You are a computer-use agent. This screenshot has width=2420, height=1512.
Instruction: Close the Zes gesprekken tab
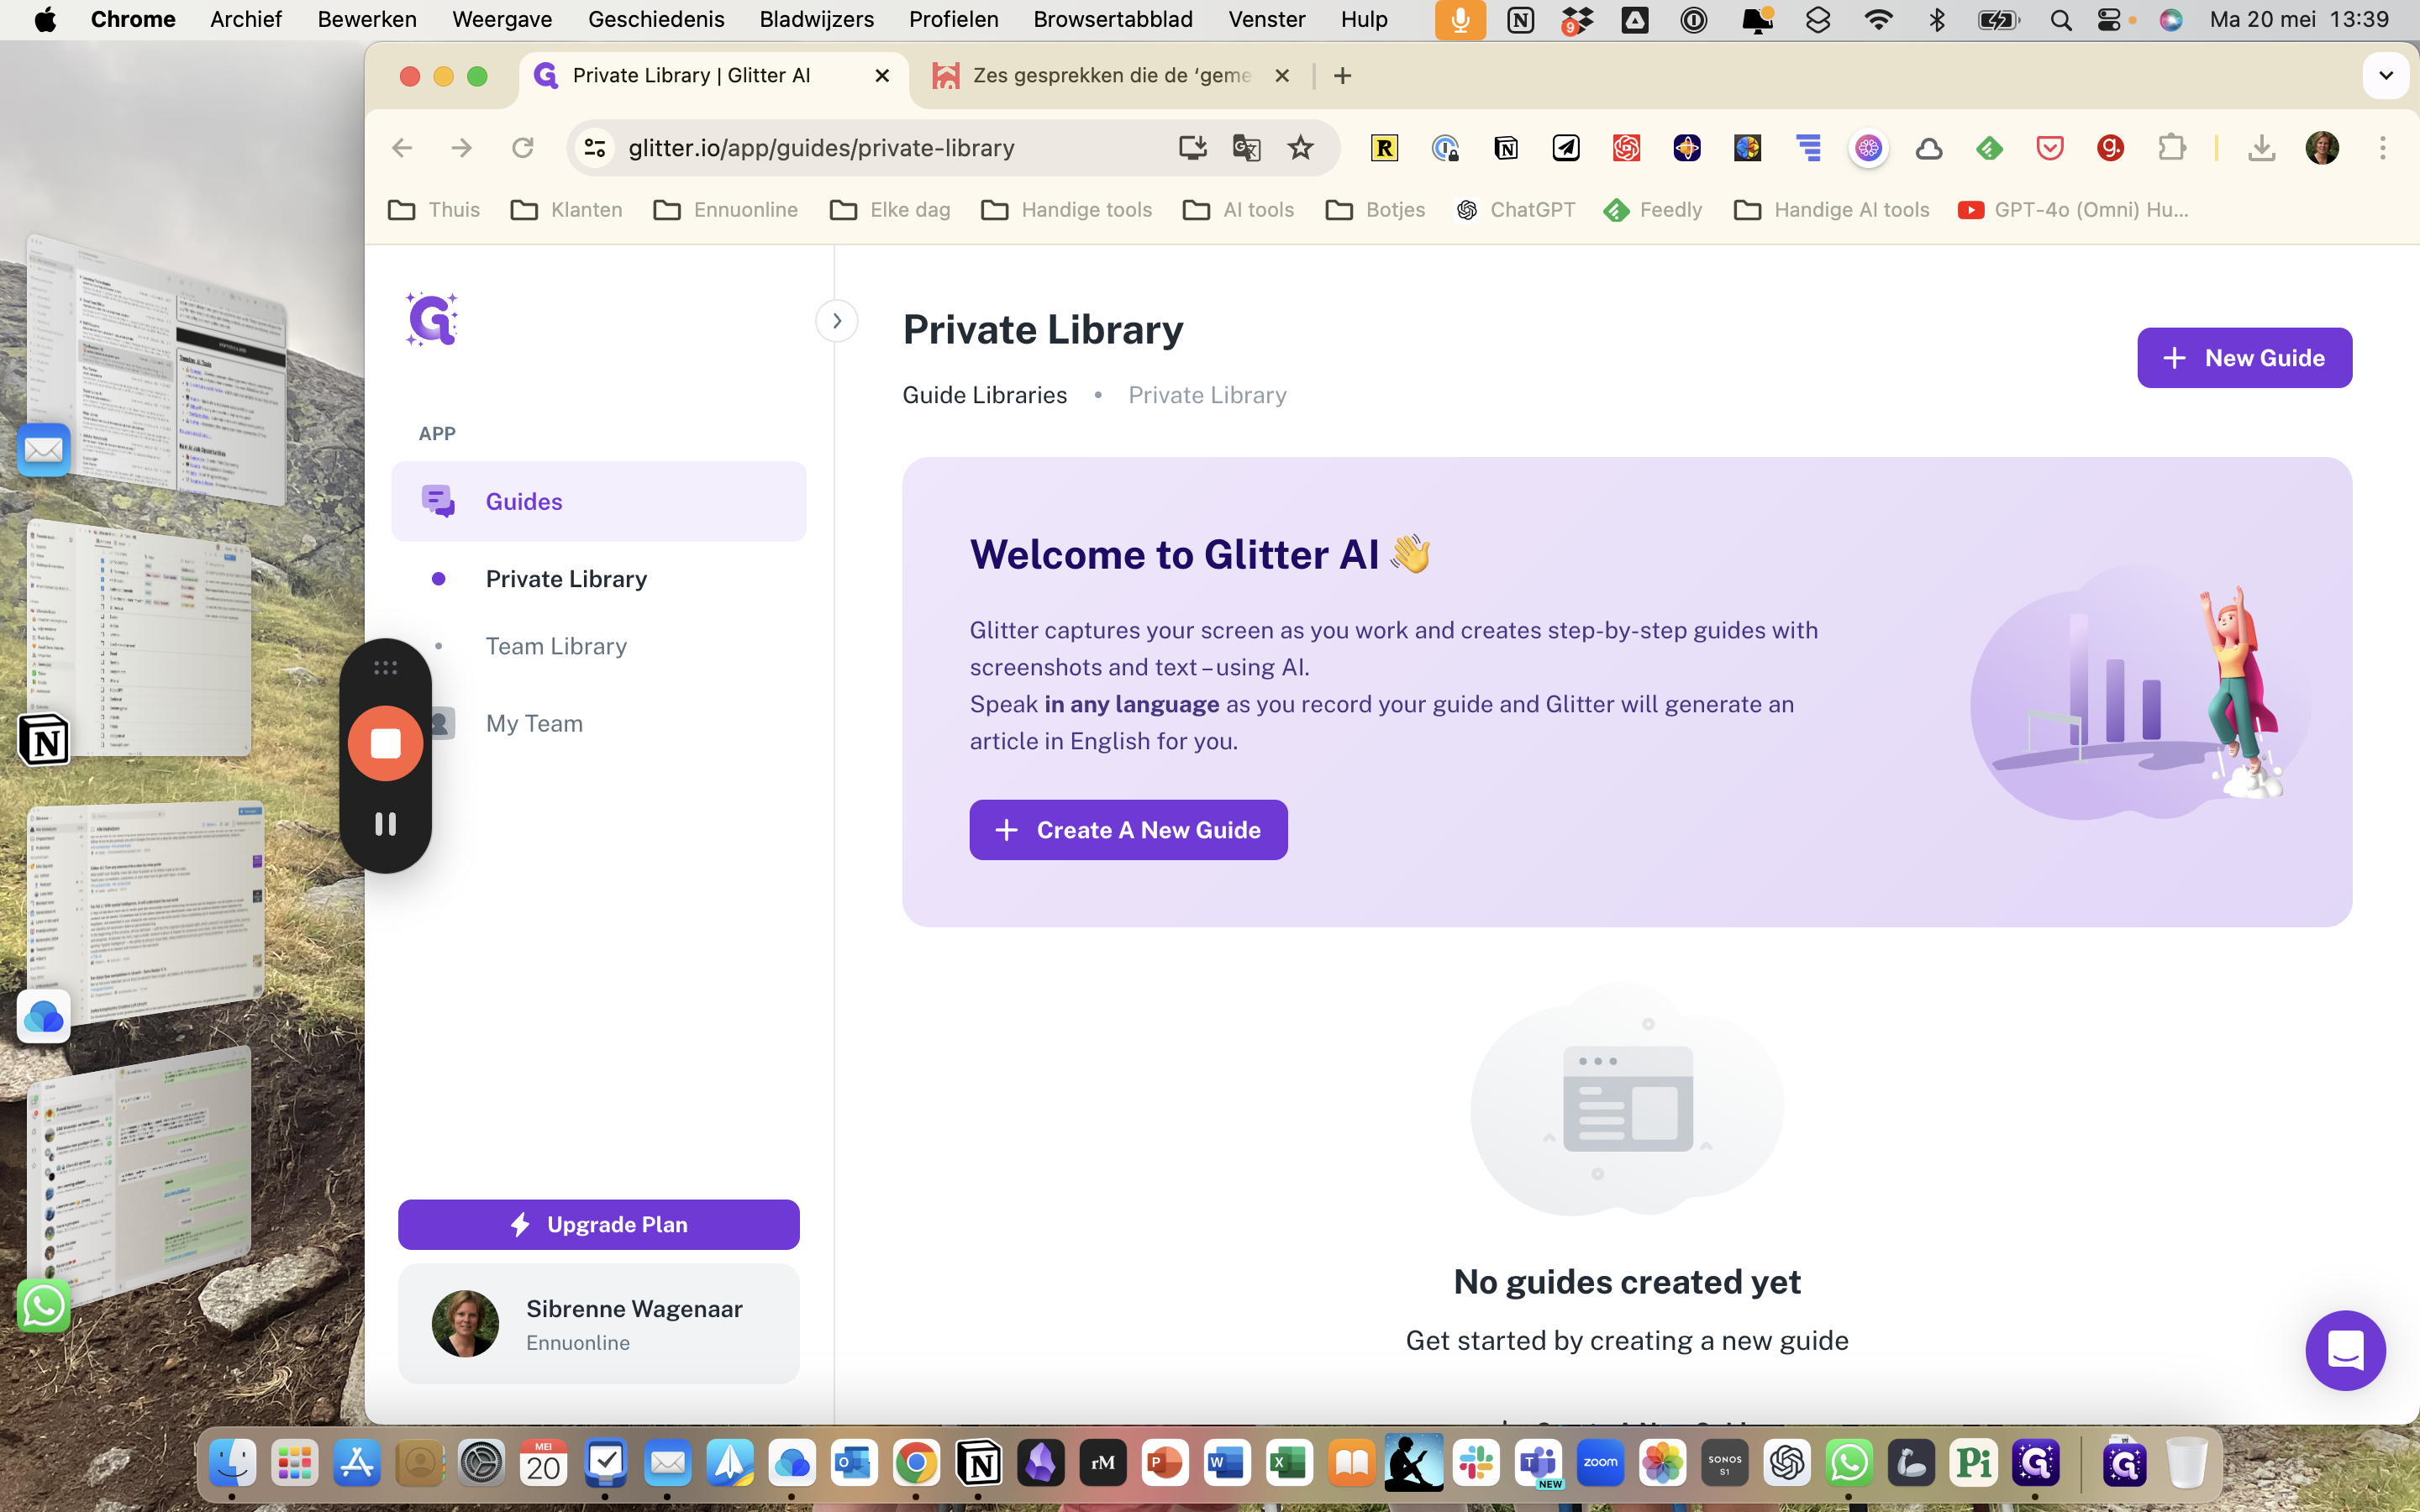(x=1282, y=75)
